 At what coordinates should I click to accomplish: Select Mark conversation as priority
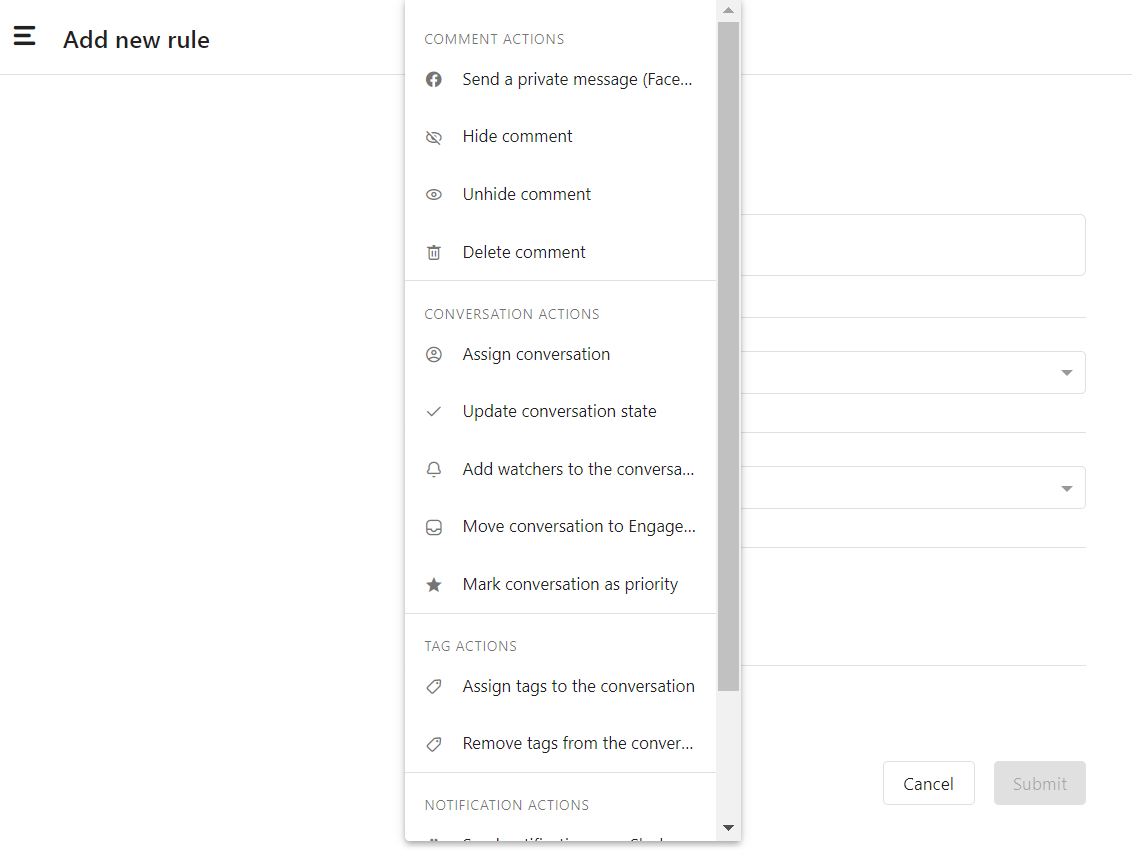pyautogui.click(x=570, y=585)
